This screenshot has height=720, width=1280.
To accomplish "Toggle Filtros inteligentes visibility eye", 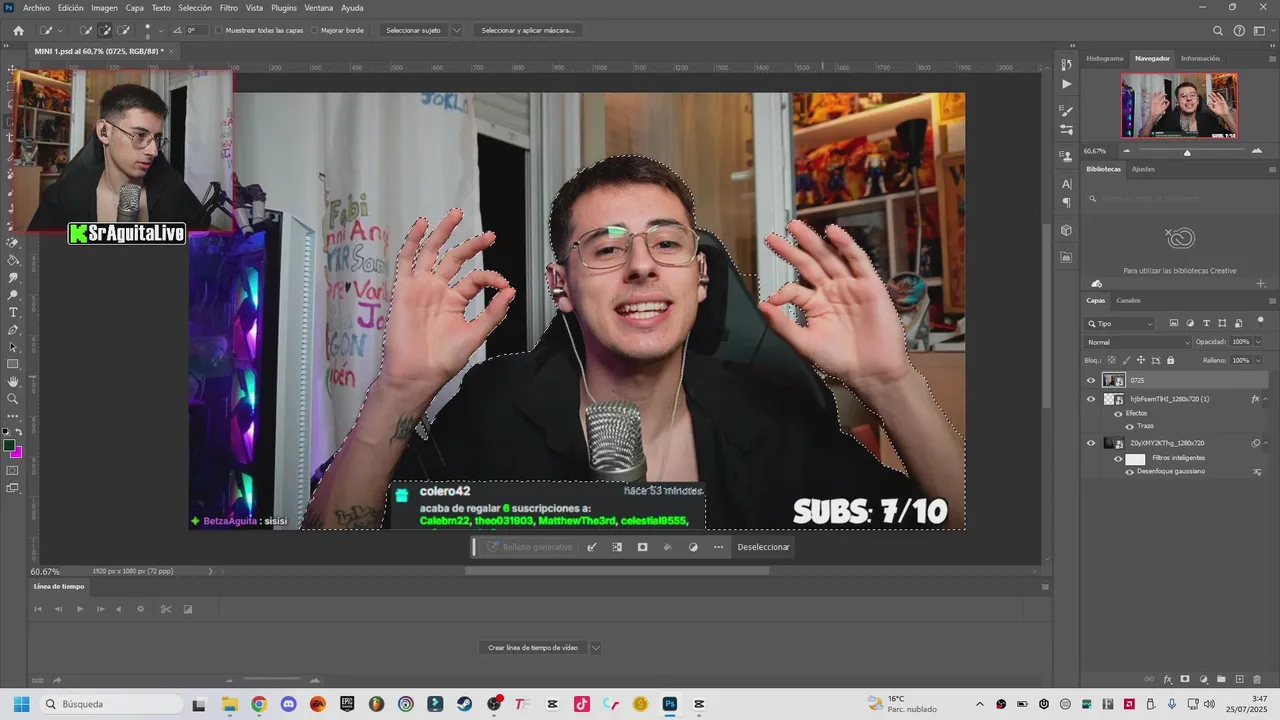I will pyautogui.click(x=1118, y=458).
